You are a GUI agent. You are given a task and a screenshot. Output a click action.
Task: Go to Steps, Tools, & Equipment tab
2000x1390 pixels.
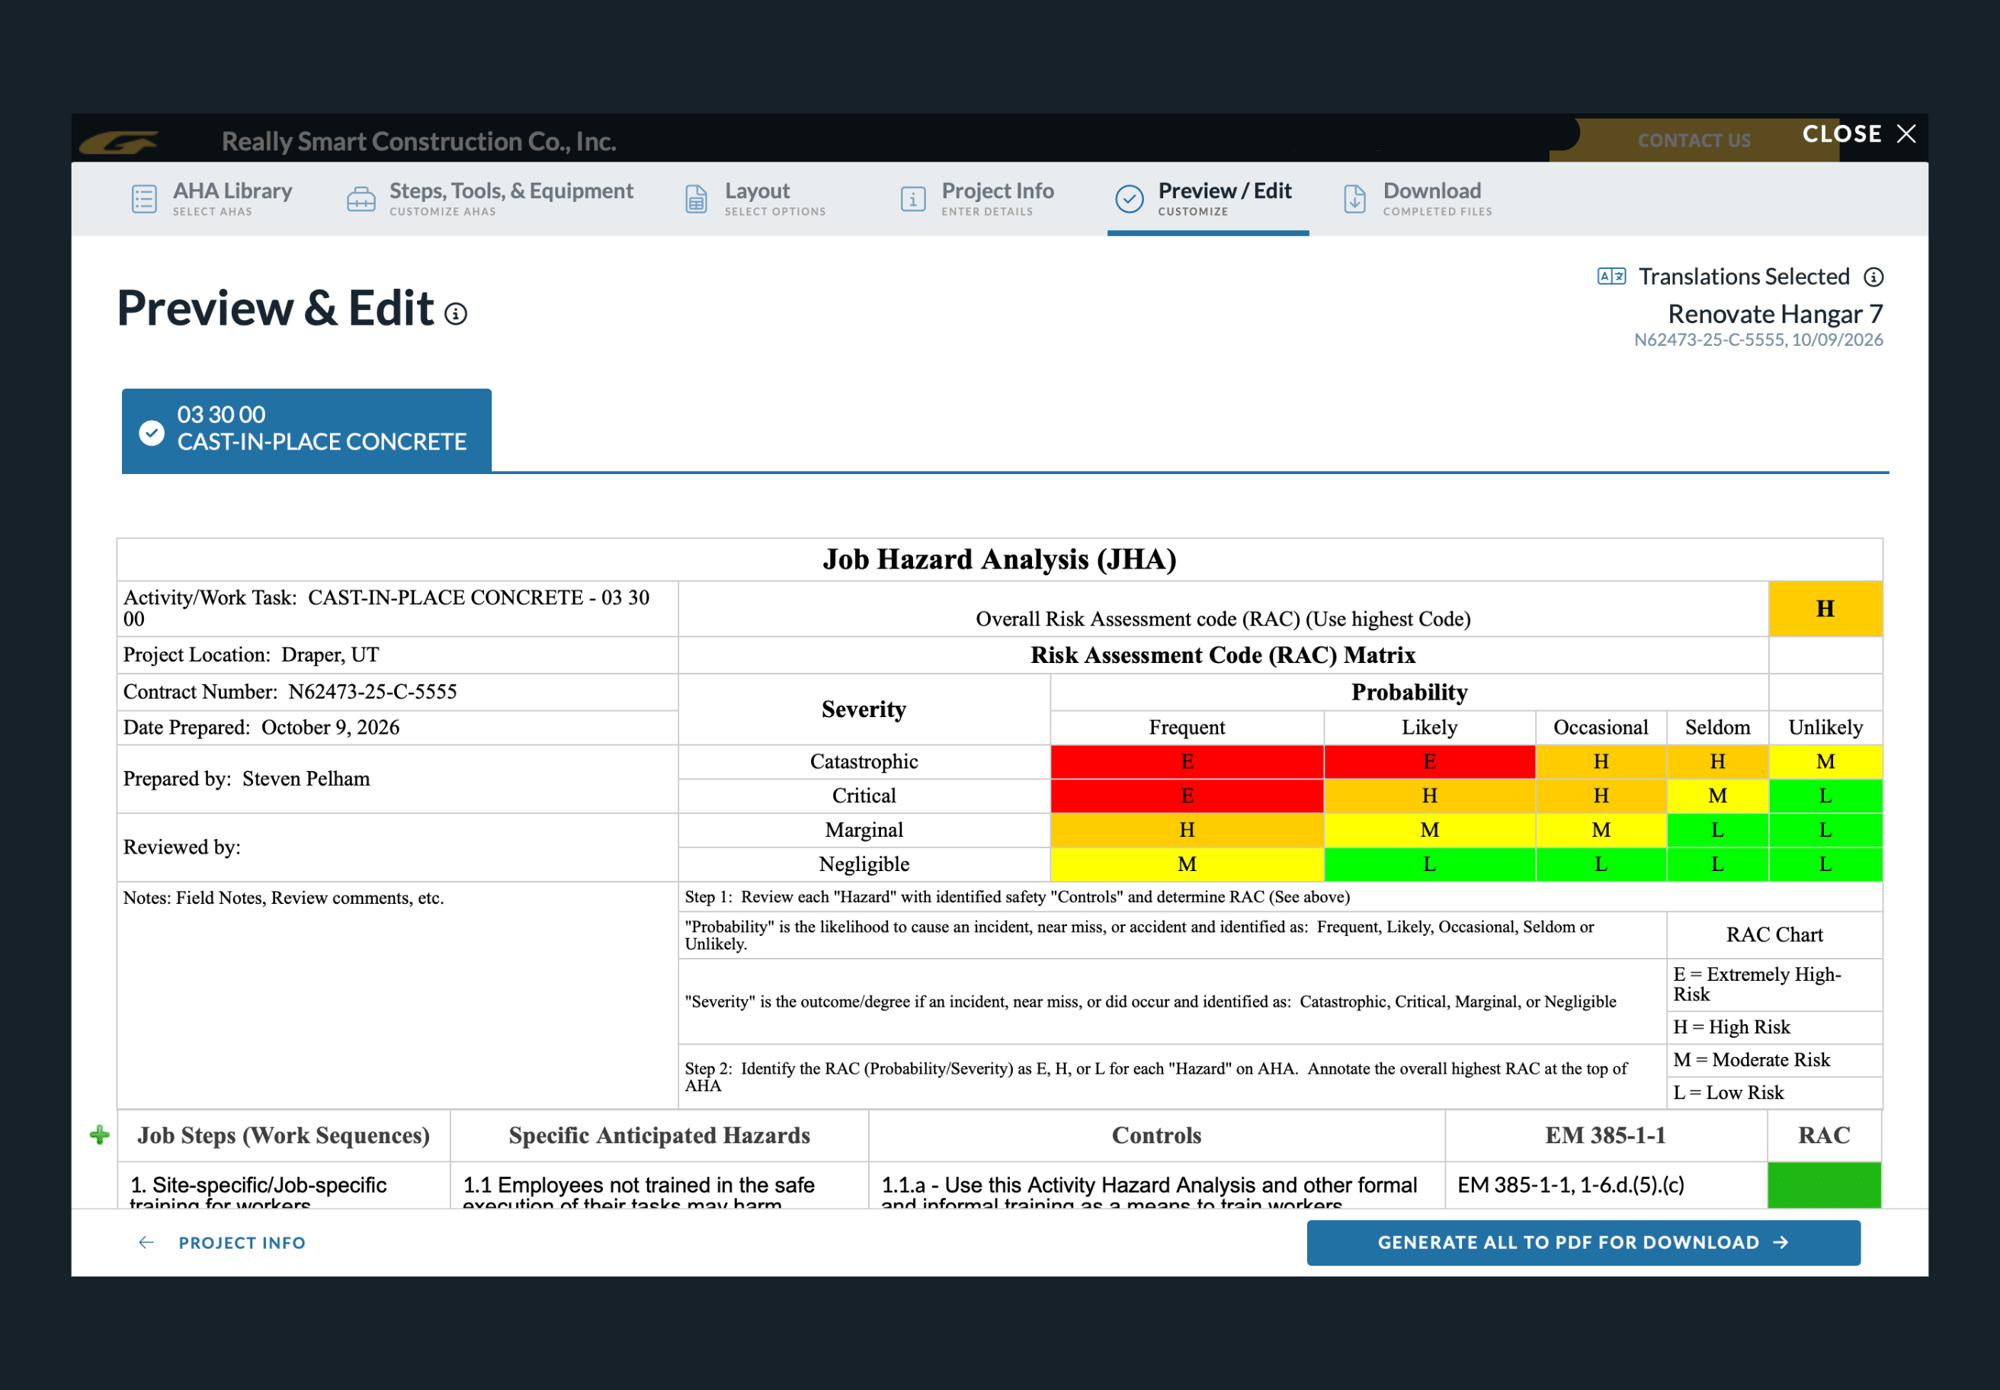click(x=490, y=198)
